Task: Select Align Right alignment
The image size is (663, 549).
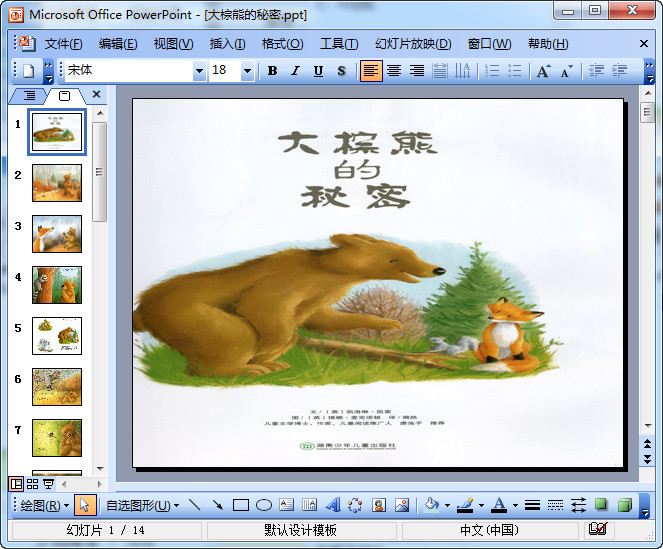Action: coord(417,71)
